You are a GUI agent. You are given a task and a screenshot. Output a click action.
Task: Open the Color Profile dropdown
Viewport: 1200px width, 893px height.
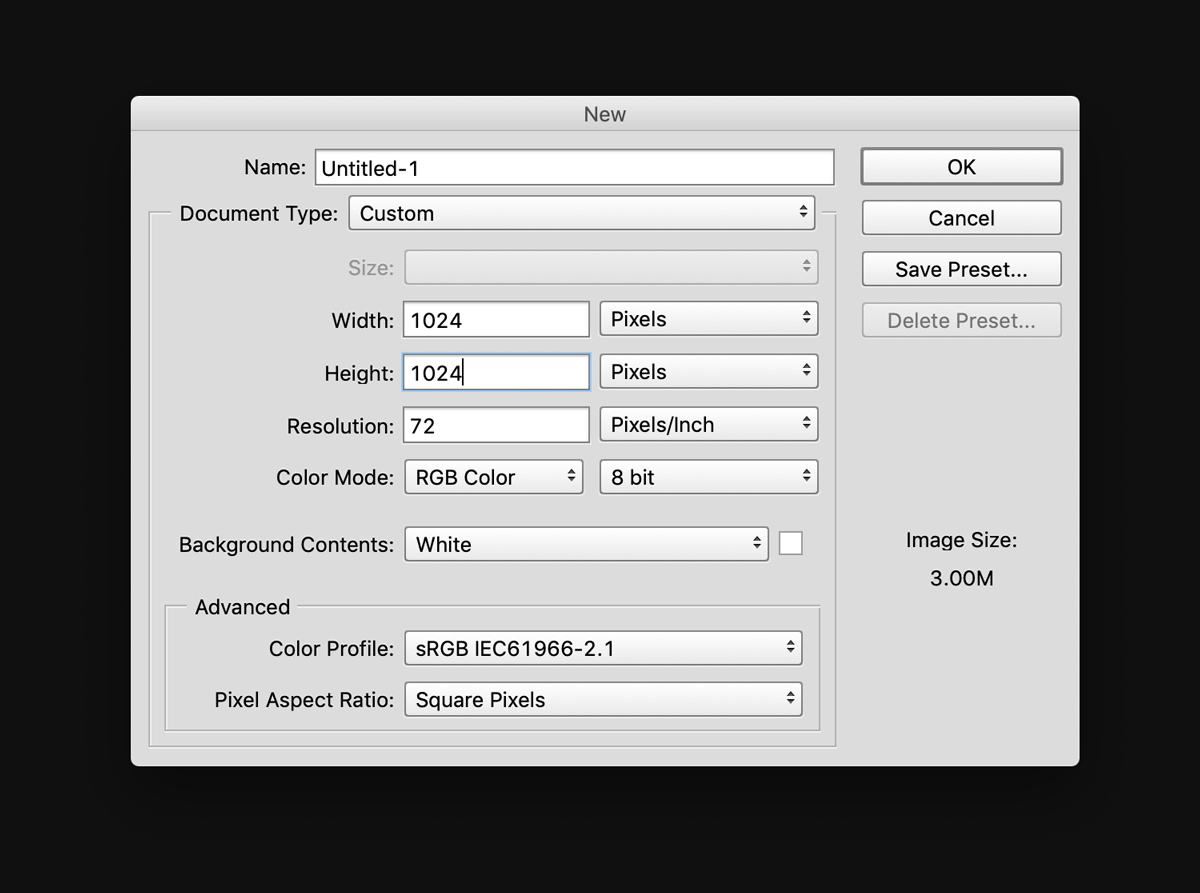(603, 648)
